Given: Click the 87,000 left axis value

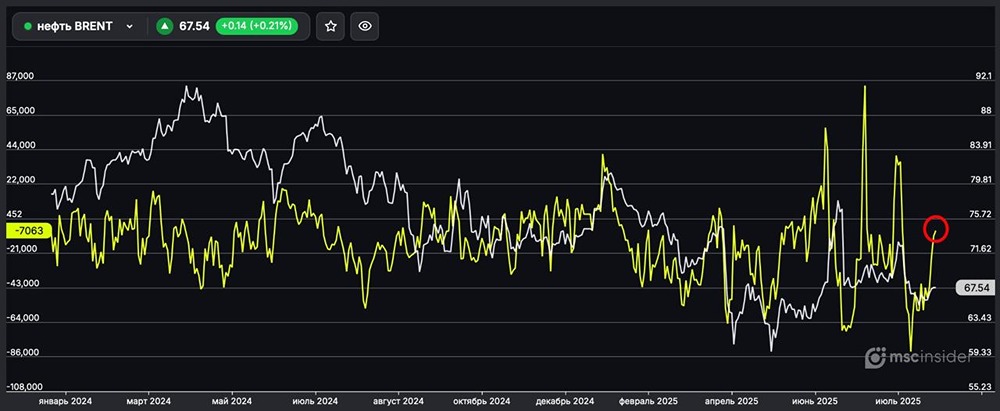Looking at the screenshot, I should 20,76.
